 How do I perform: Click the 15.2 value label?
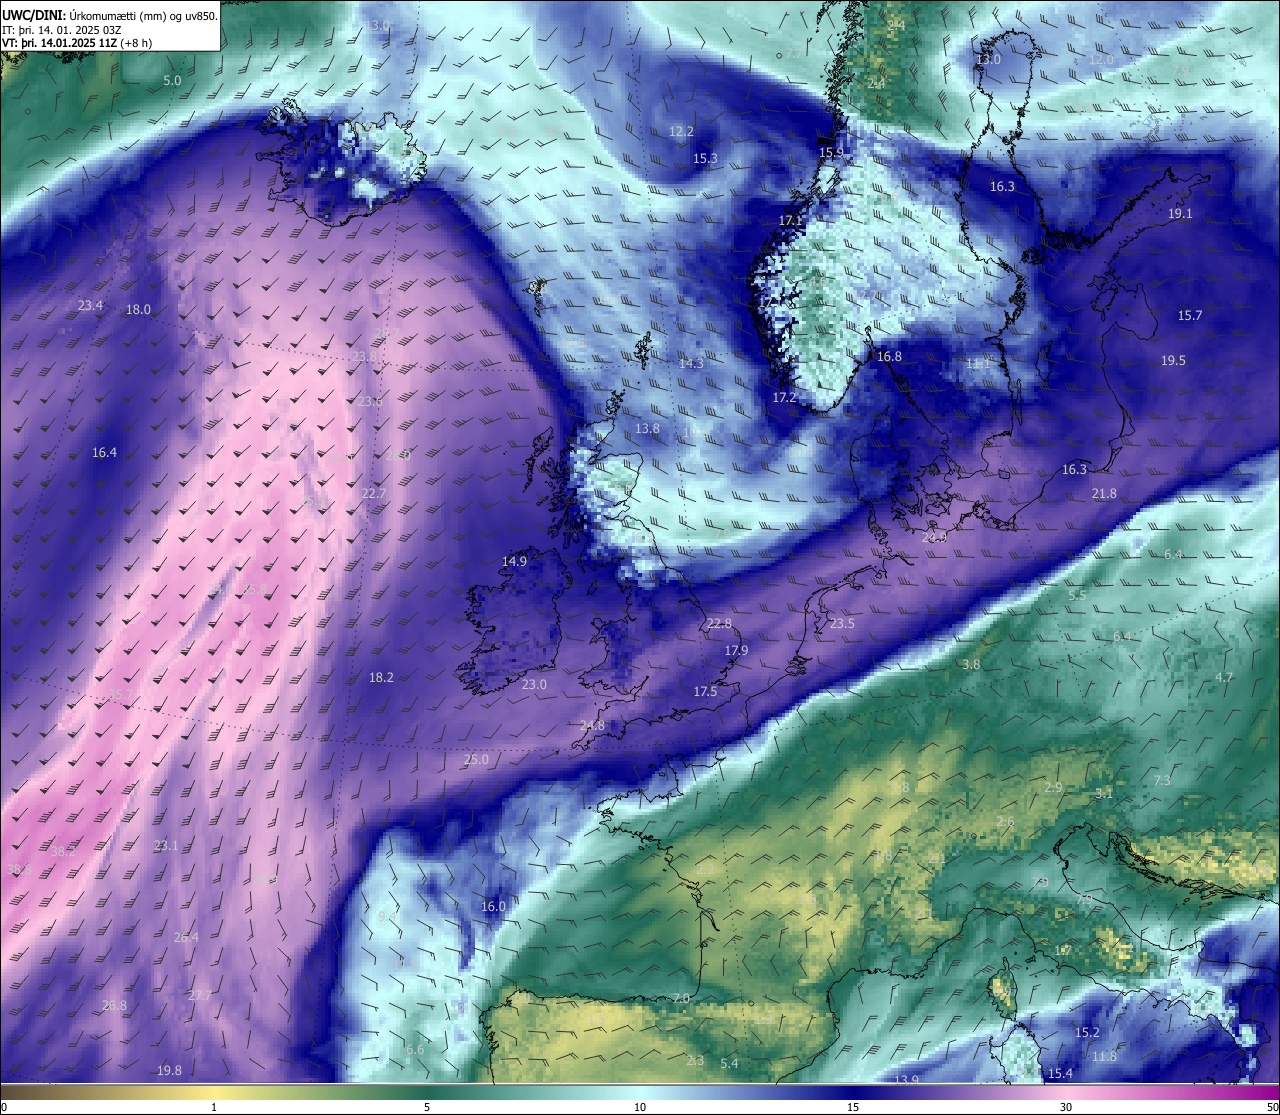(1087, 1032)
